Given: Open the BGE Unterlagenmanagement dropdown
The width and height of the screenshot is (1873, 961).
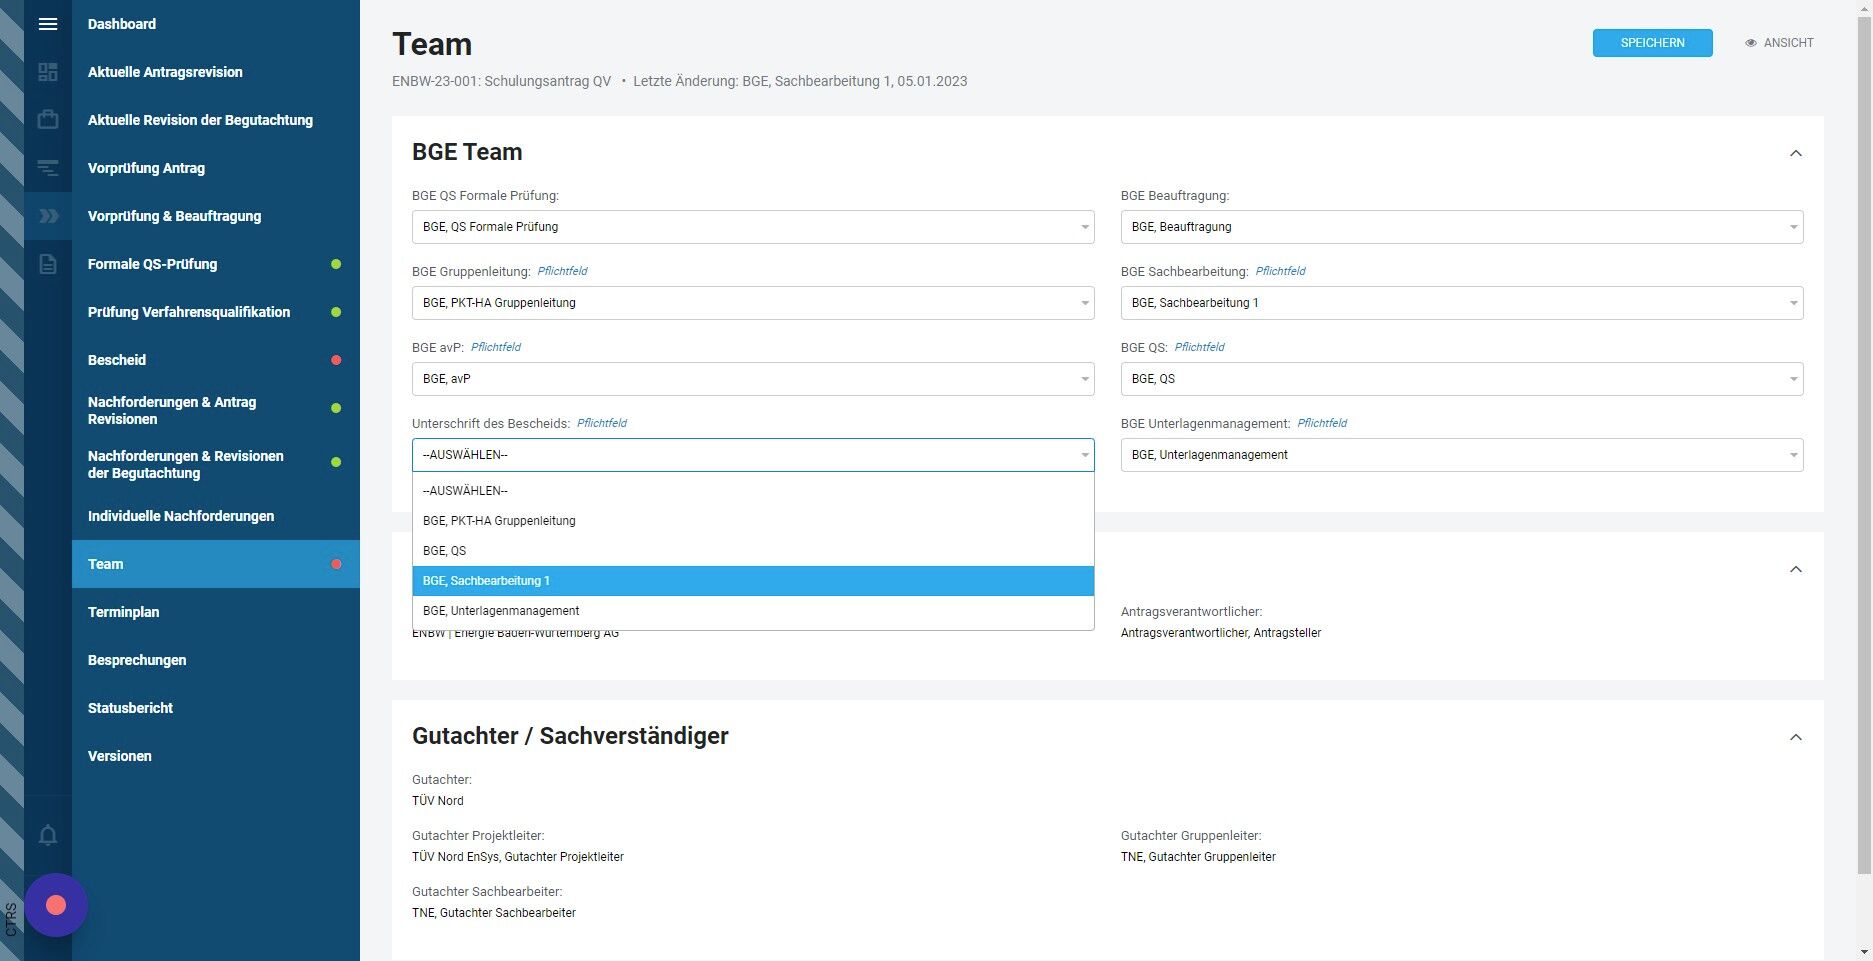Looking at the screenshot, I should click(x=1461, y=455).
